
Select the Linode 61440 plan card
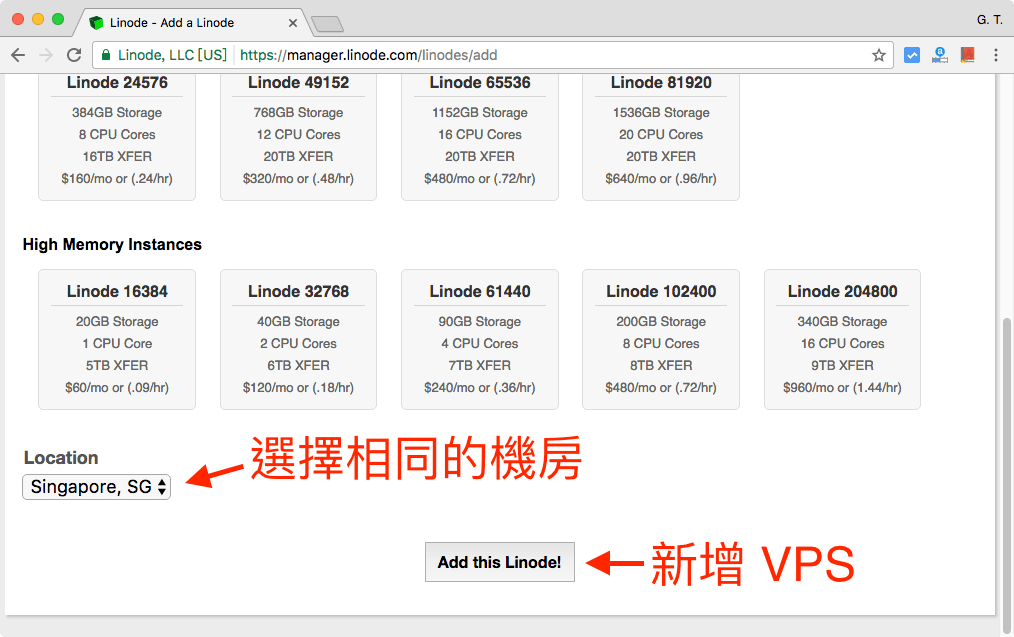[479, 338]
